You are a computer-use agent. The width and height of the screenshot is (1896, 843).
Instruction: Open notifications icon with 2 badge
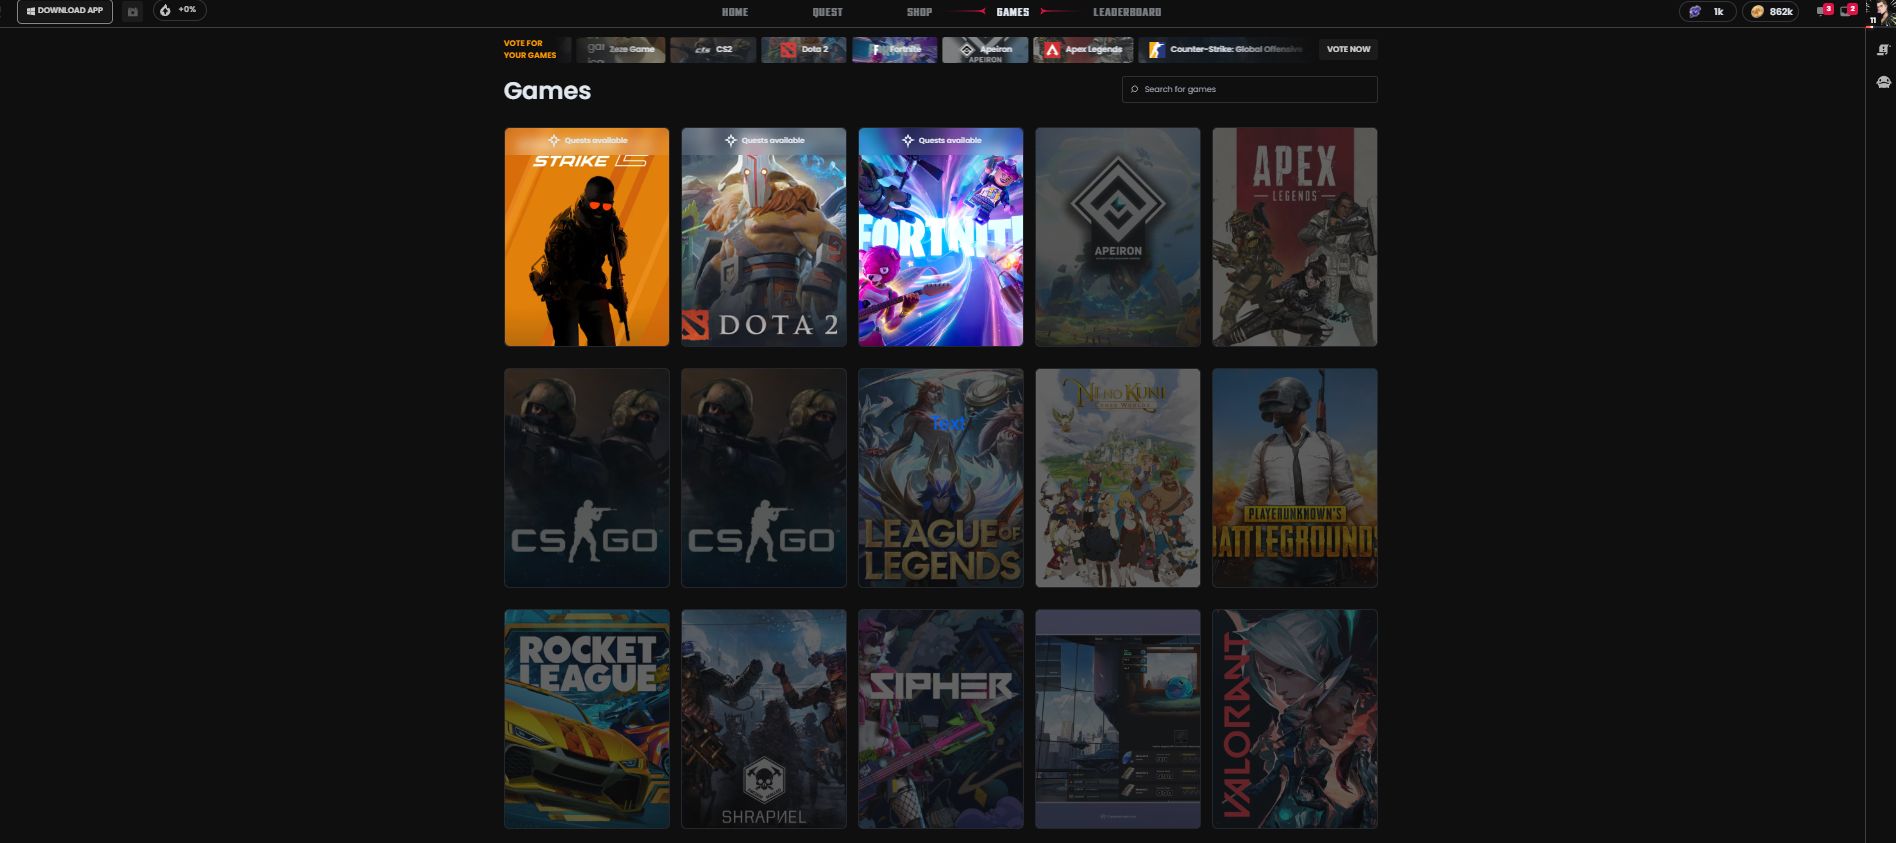[x=1848, y=10]
